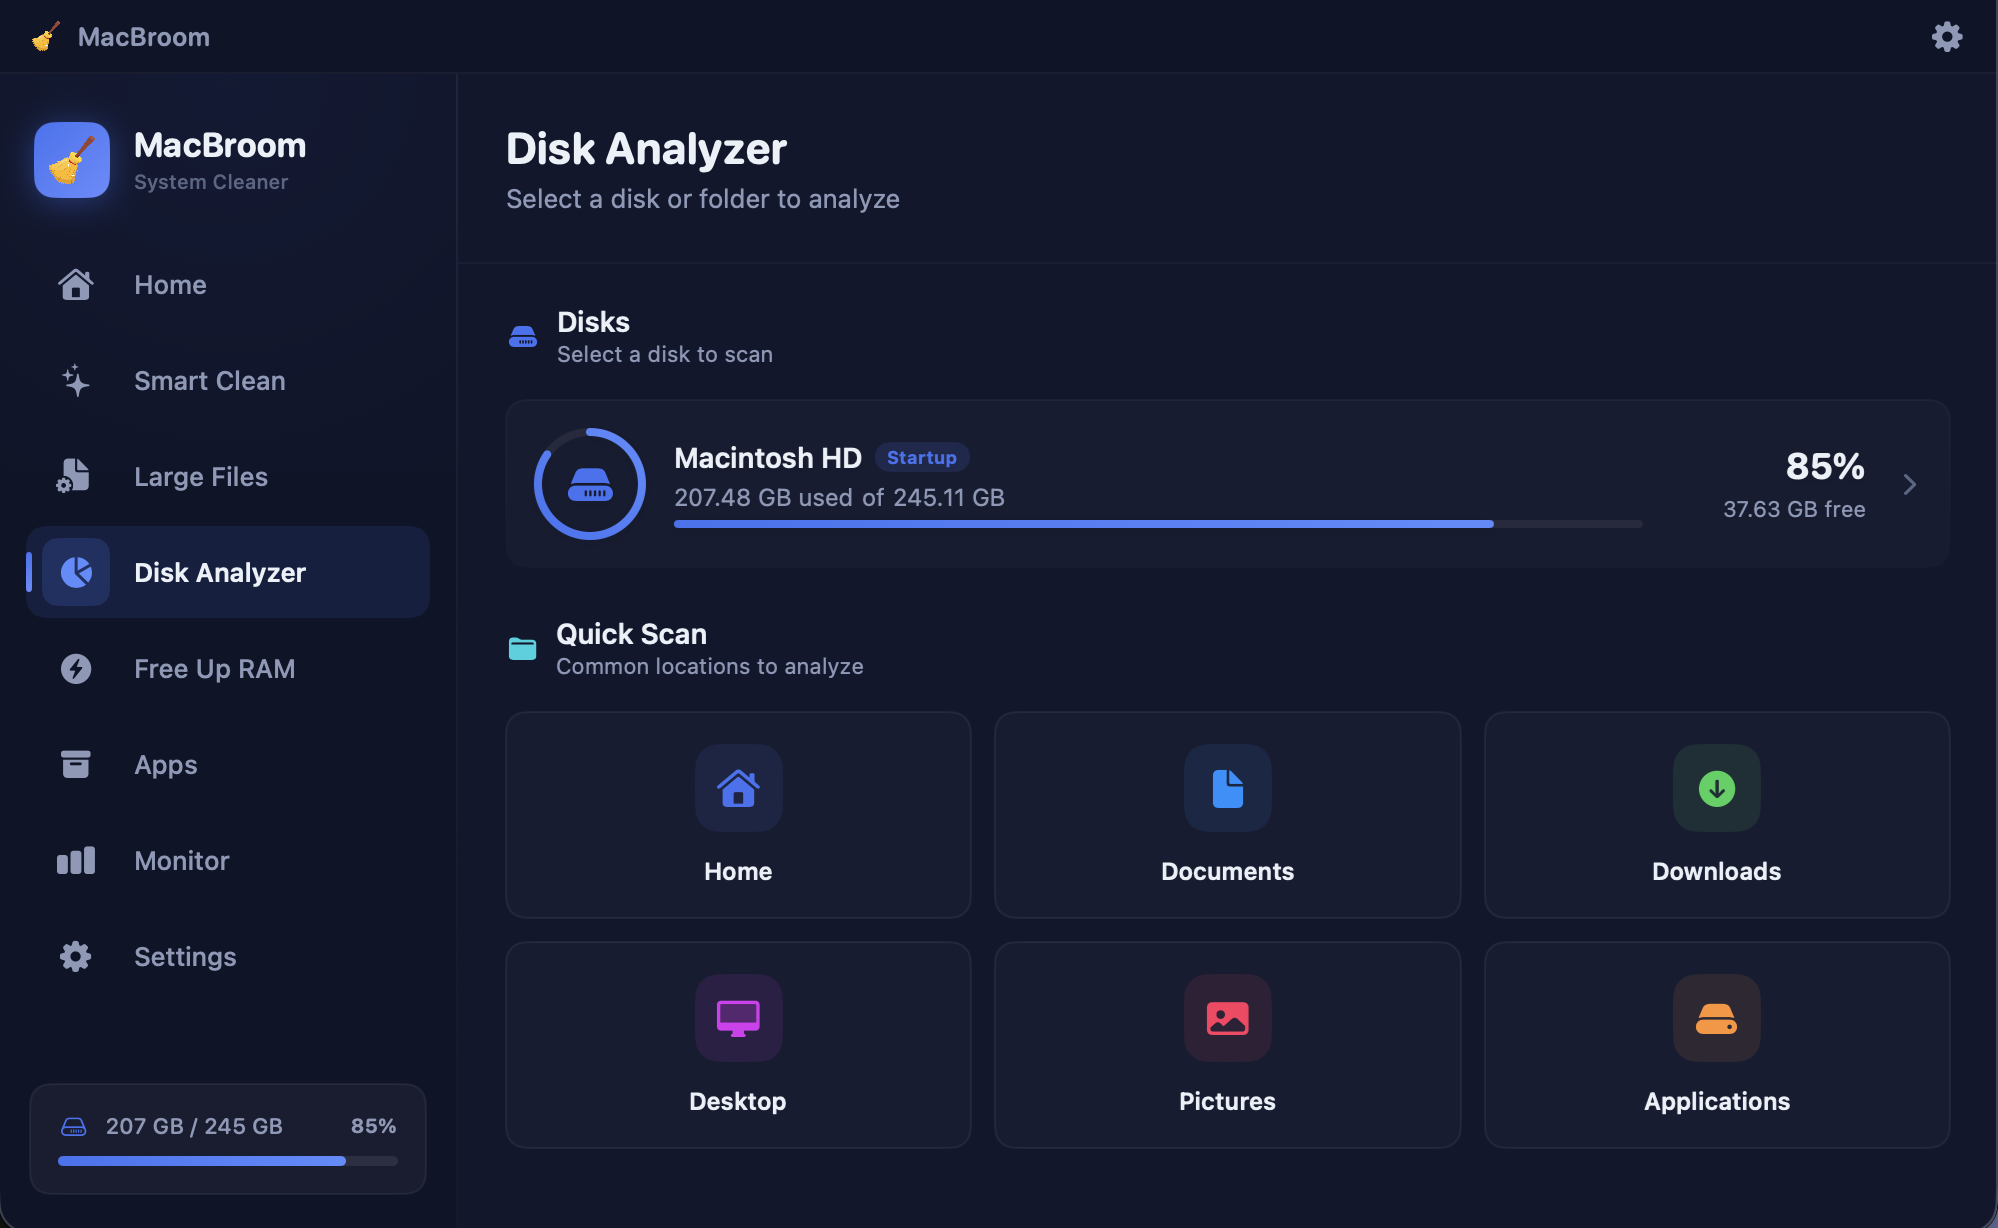The width and height of the screenshot is (1998, 1228).
Task: Scan the Documents folder card
Action: click(1228, 815)
